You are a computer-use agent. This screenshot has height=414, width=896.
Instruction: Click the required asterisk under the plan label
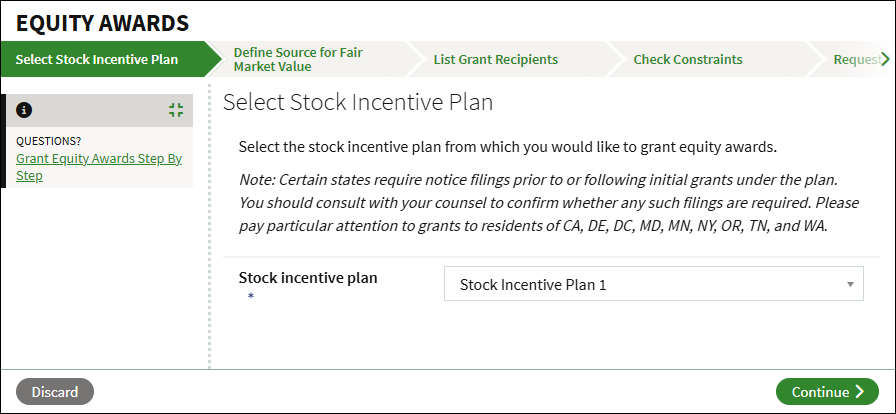(250, 296)
